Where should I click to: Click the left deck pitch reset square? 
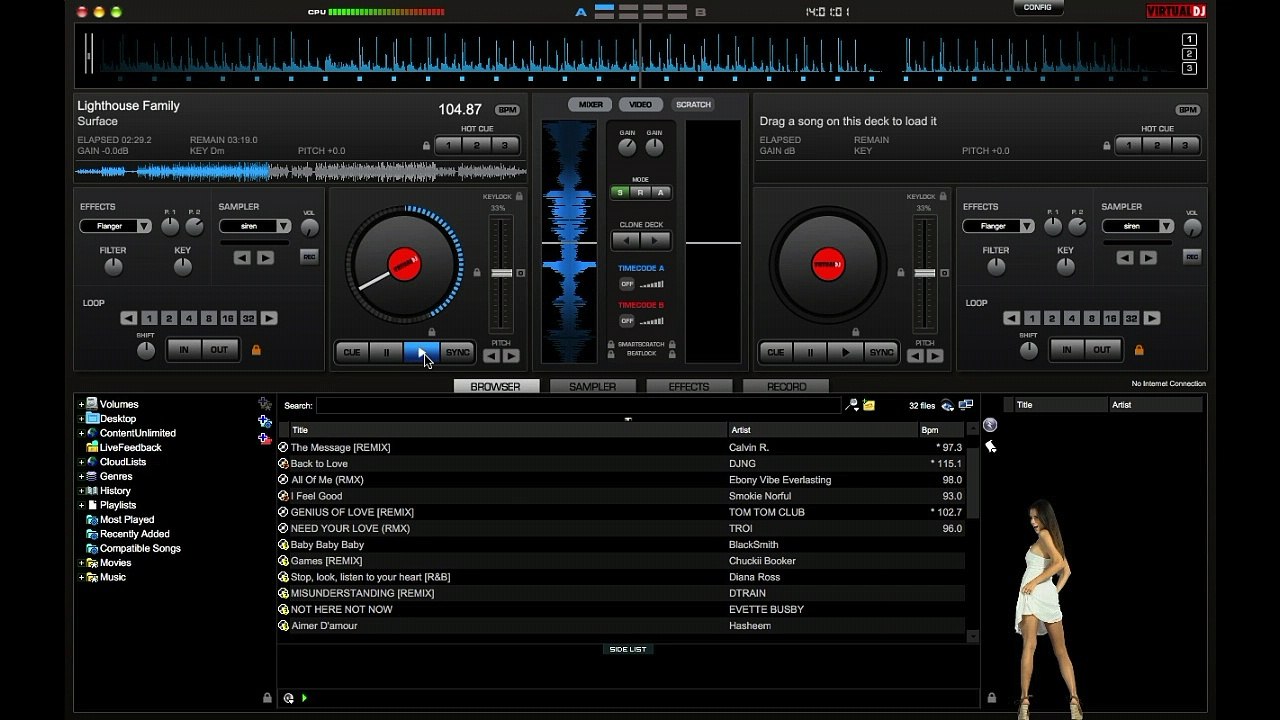[x=521, y=273]
